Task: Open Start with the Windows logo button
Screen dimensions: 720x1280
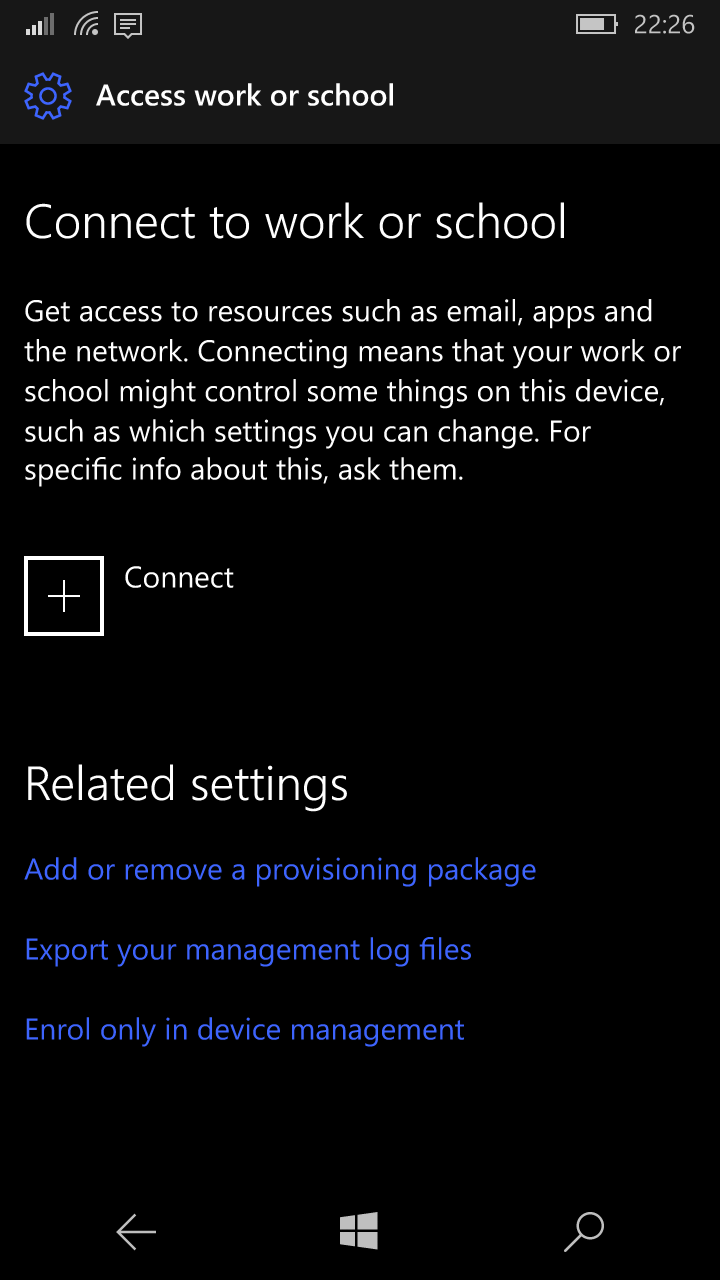Action: tap(359, 1231)
